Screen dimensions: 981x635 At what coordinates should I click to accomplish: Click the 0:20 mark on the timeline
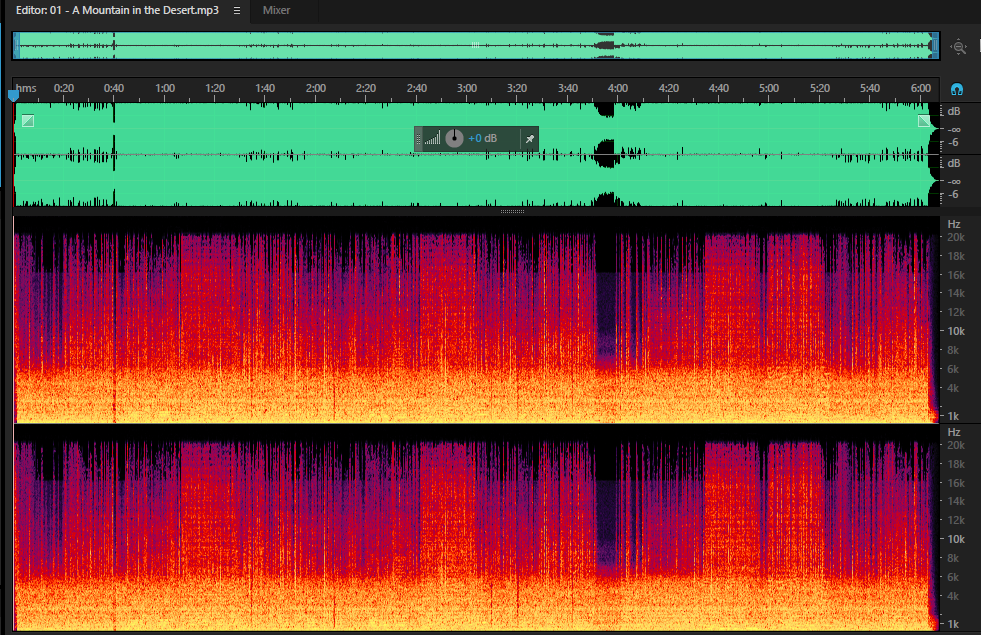pyautogui.click(x=64, y=88)
